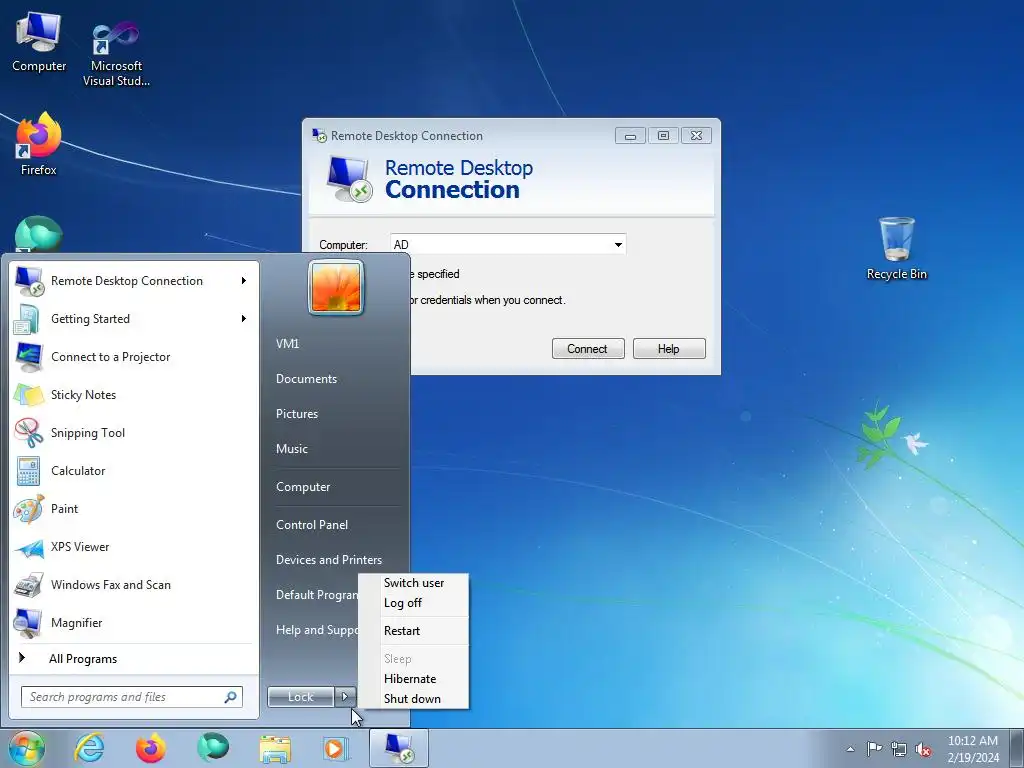Click the Start orb button
The image size is (1024, 768).
point(26,748)
